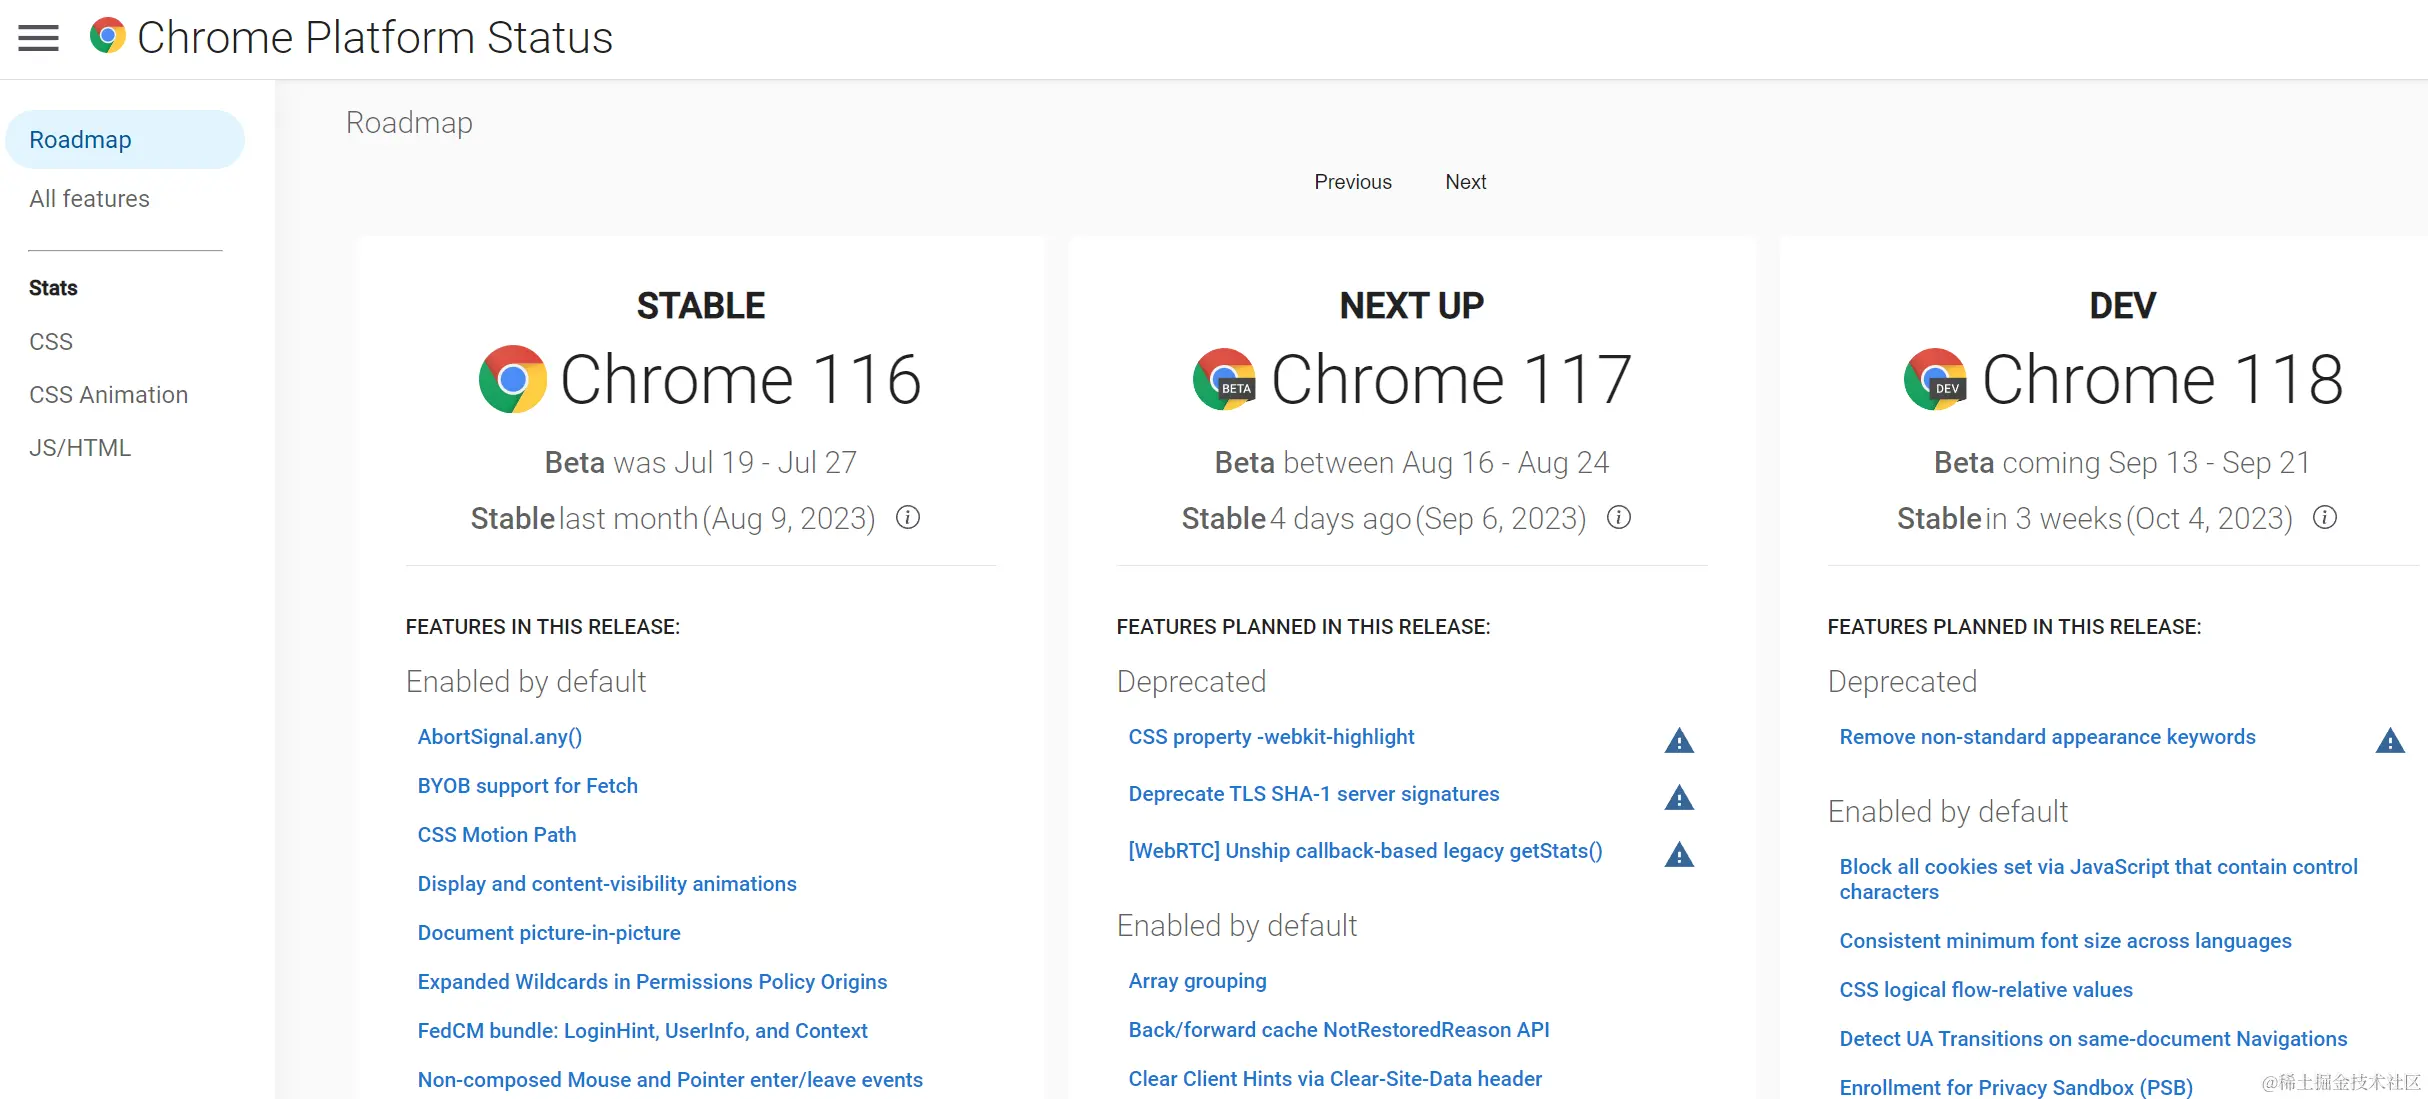Click the info icon beside Chrome 118 stable date
The width and height of the screenshot is (2428, 1099).
pos(2325,518)
